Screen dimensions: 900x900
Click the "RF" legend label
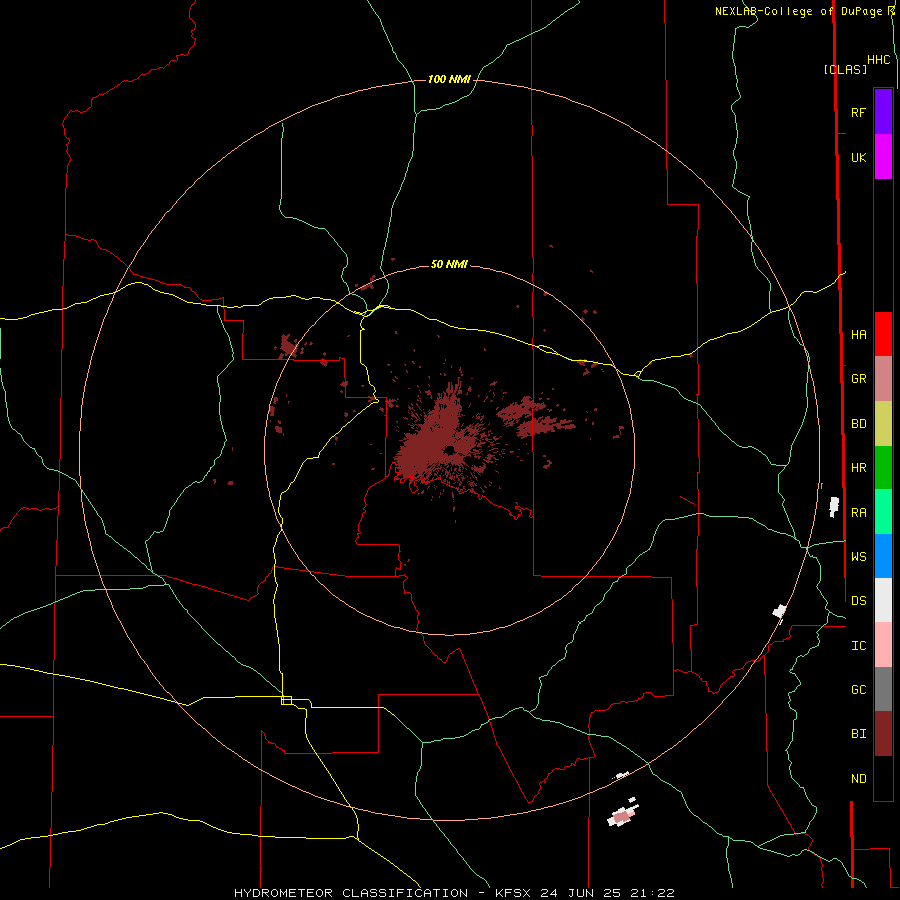858,112
